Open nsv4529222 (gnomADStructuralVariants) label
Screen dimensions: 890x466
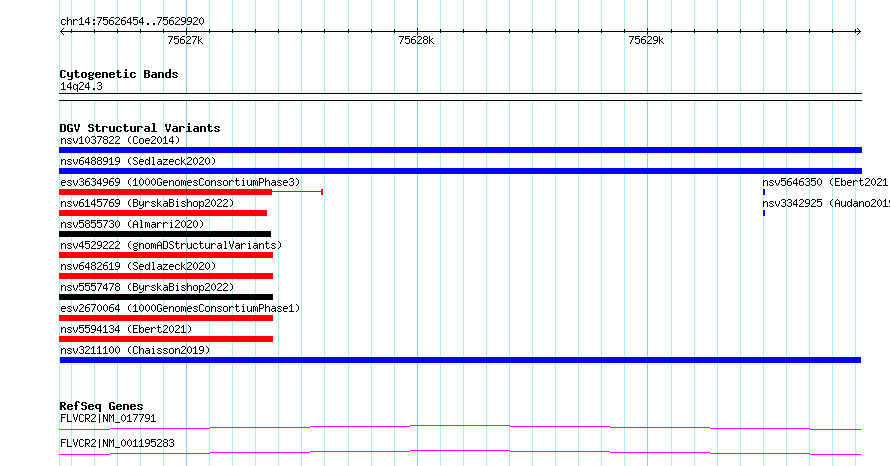(171, 245)
